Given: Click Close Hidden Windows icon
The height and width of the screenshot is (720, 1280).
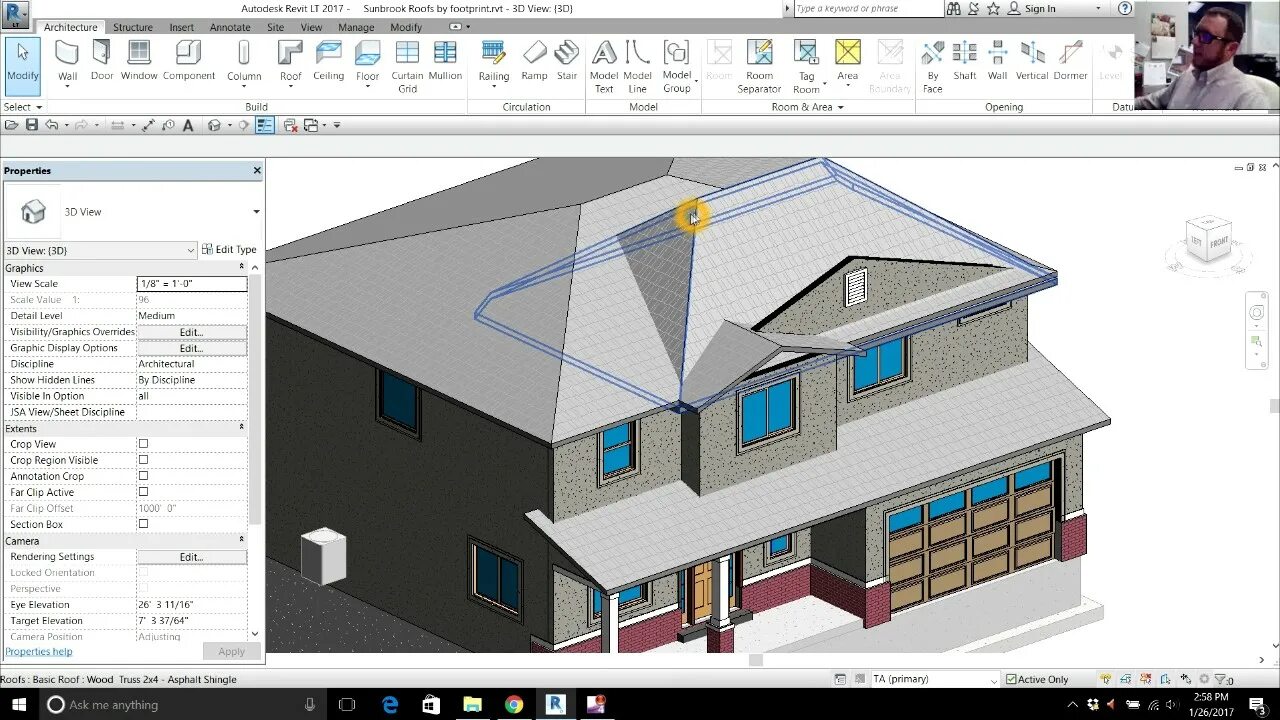Looking at the screenshot, I should pos(291,125).
